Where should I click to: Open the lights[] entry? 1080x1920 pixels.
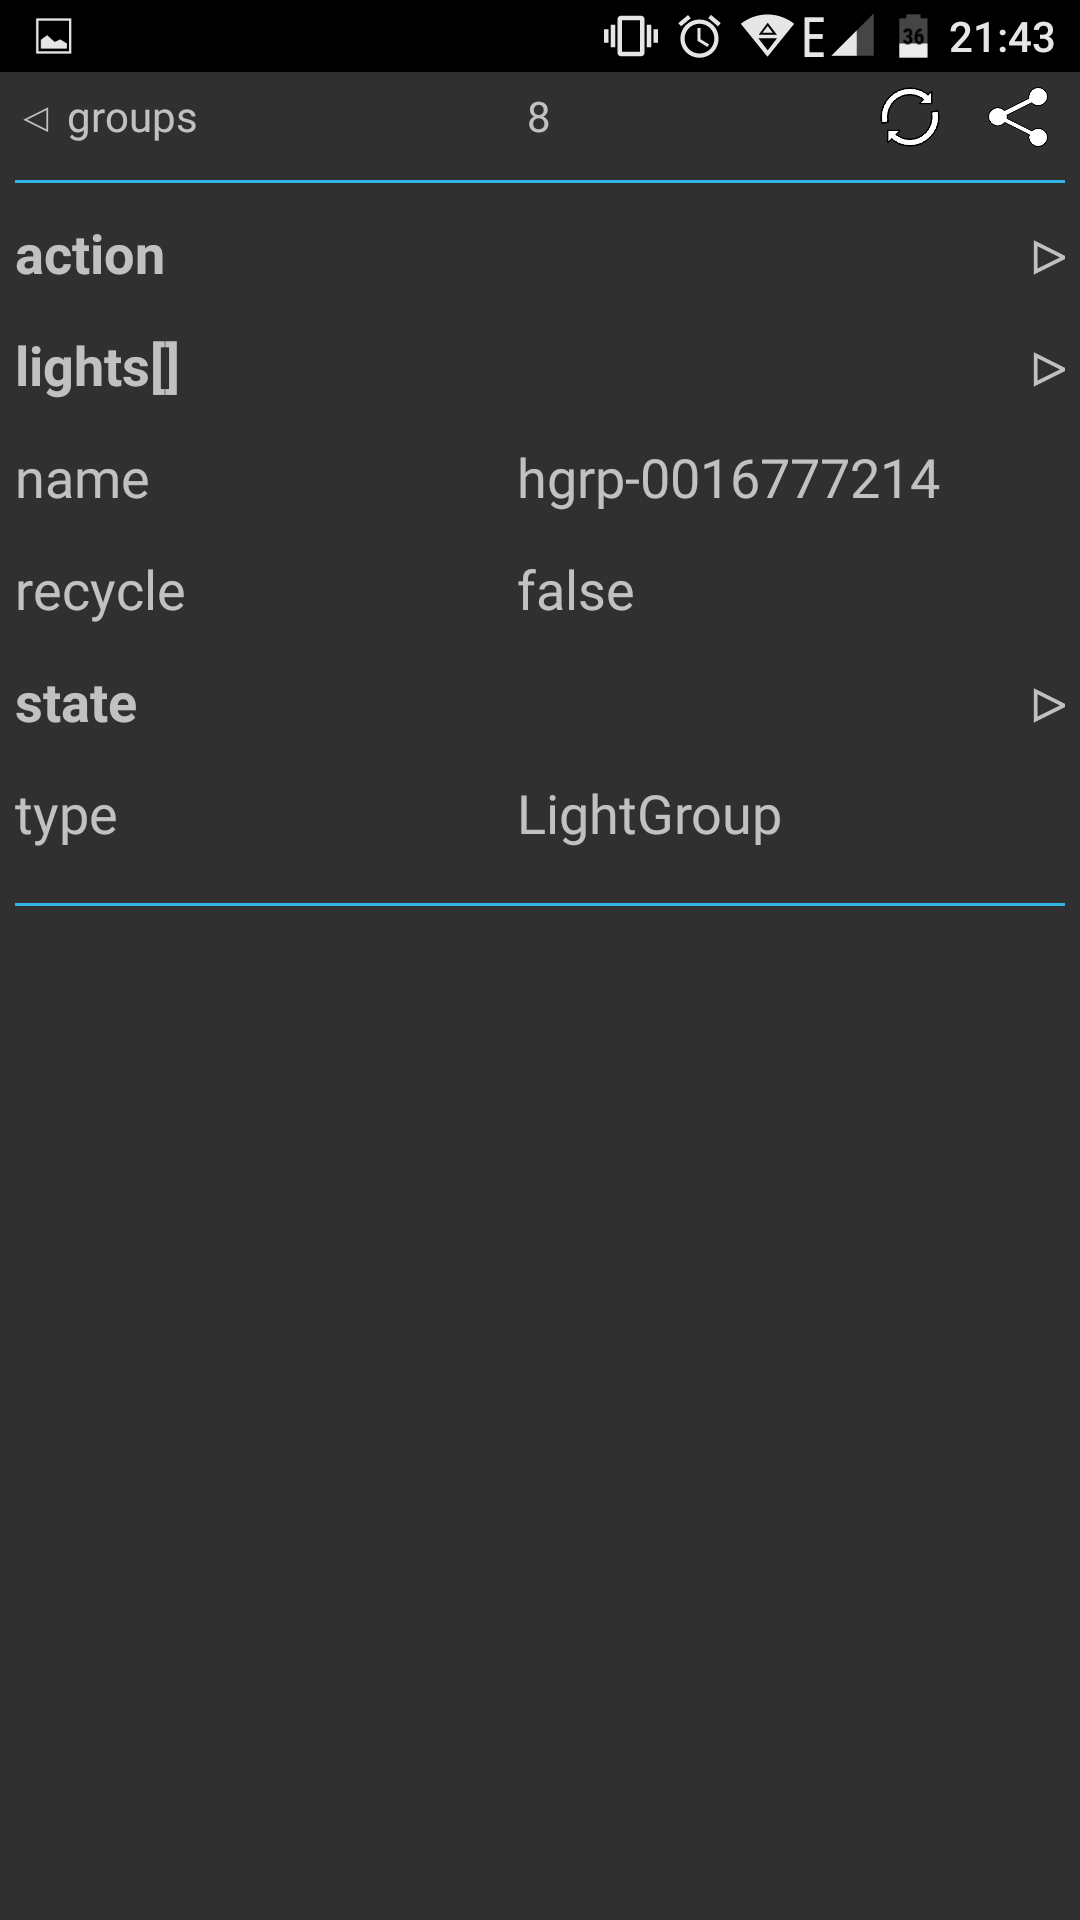[540, 368]
